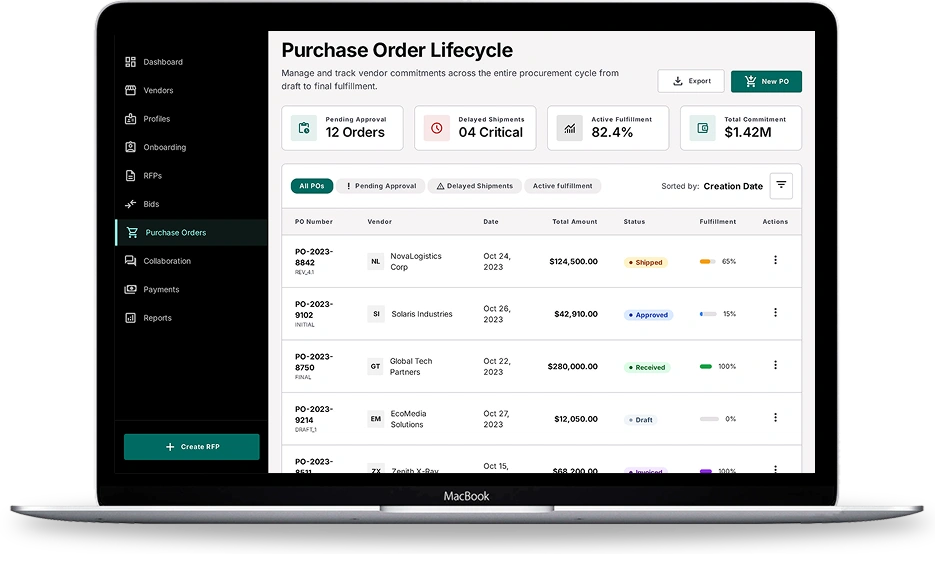
Task: Open the Bids icon in sidebar
Action: (130, 204)
